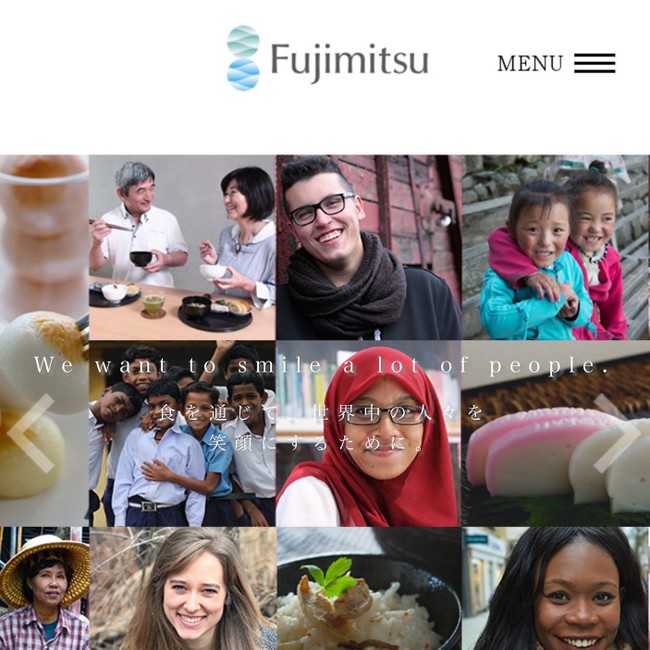This screenshot has height=650, width=650.
Task: Click photo of smiling long-haired blonde woman
Action: pos(182,589)
